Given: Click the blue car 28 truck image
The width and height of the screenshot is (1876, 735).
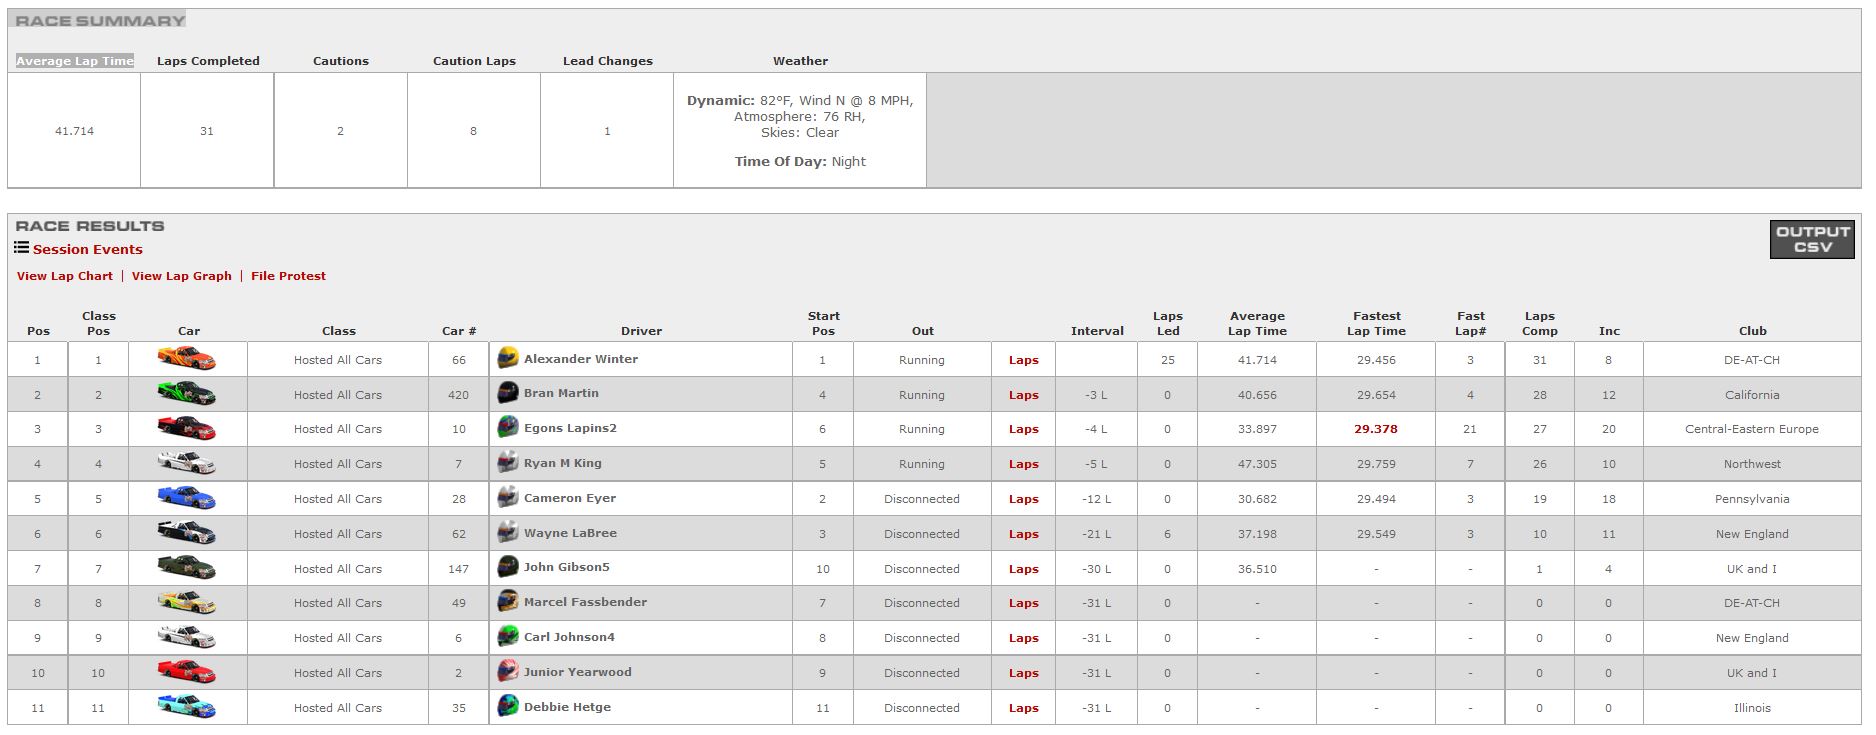Looking at the screenshot, I should [x=187, y=498].
